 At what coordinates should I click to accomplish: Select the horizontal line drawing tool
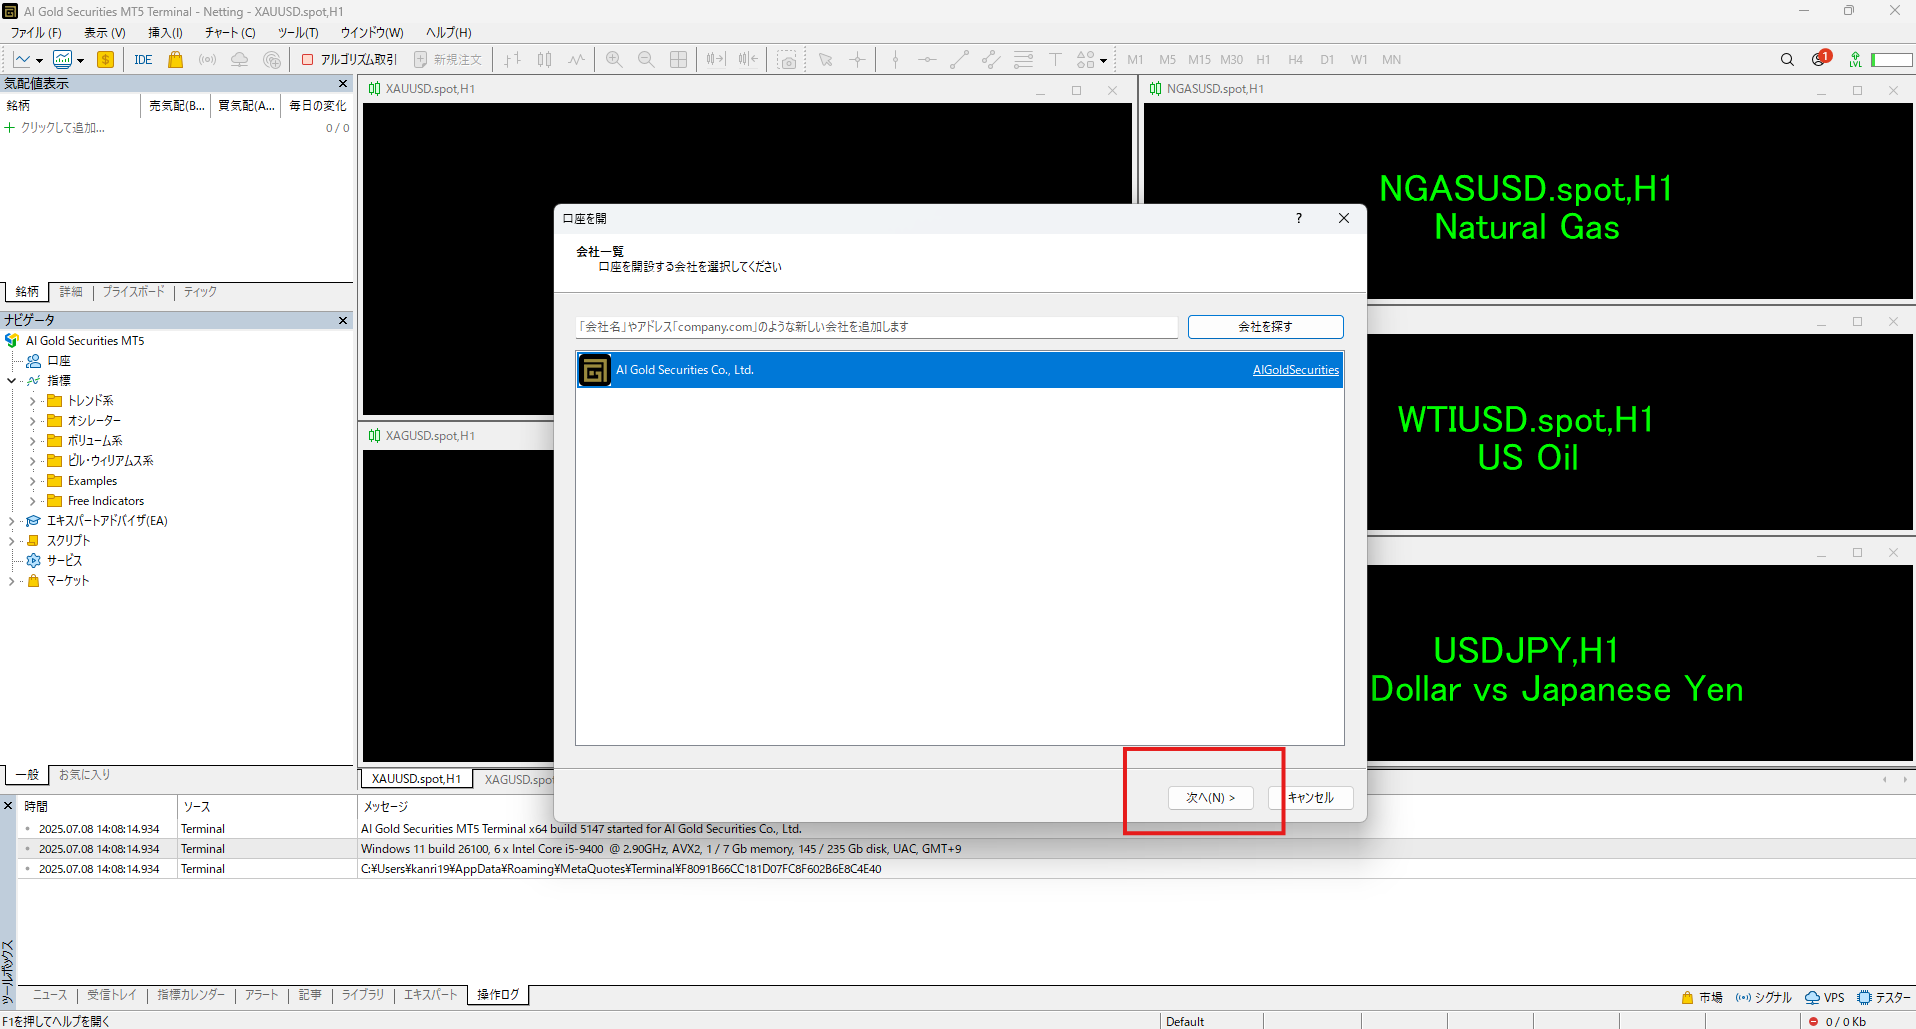tap(927, 60)
